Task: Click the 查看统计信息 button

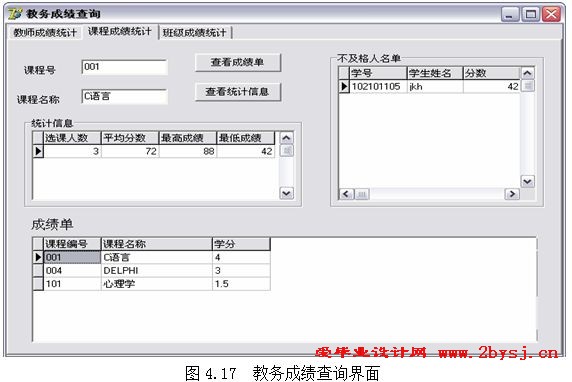Action: point(237,92)
